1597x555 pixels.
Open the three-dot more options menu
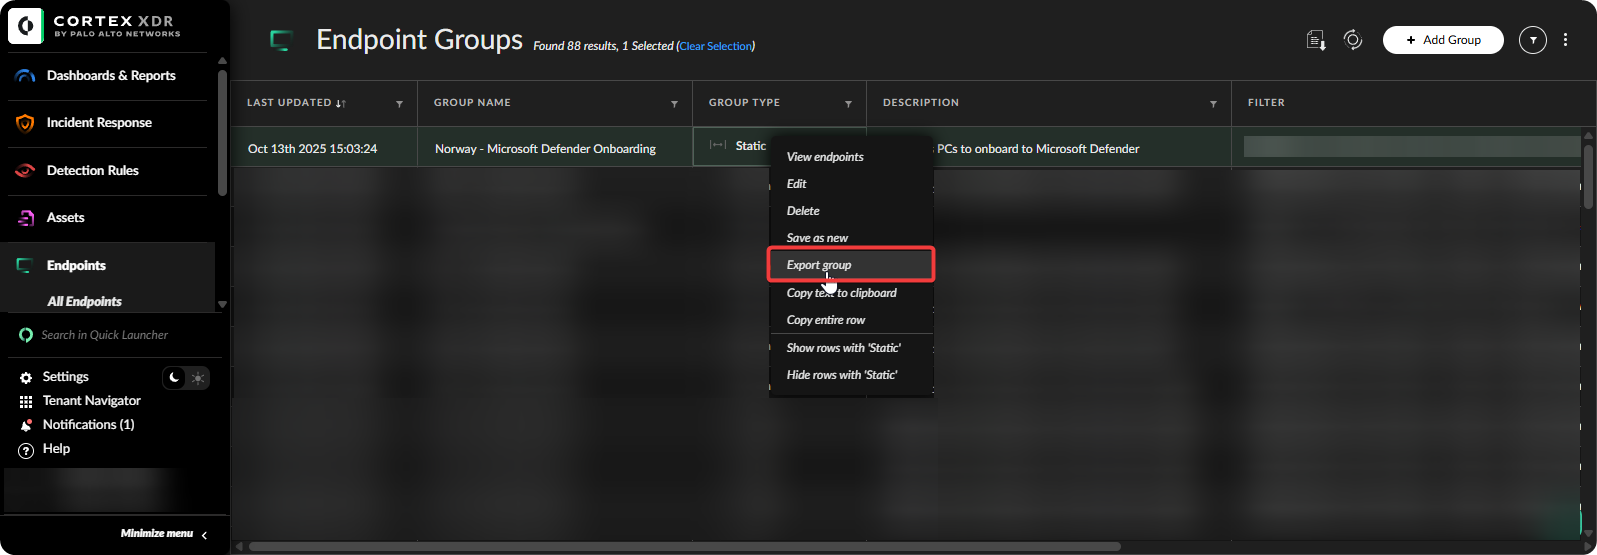(x=1565, y=40)
